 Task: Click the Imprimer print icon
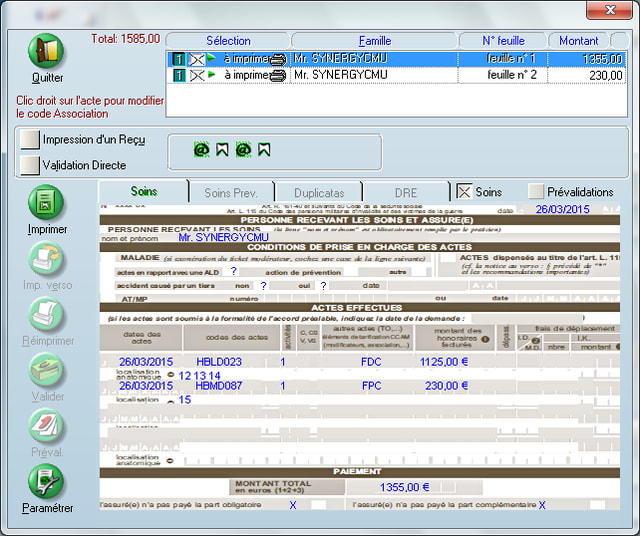pos(47,203)
